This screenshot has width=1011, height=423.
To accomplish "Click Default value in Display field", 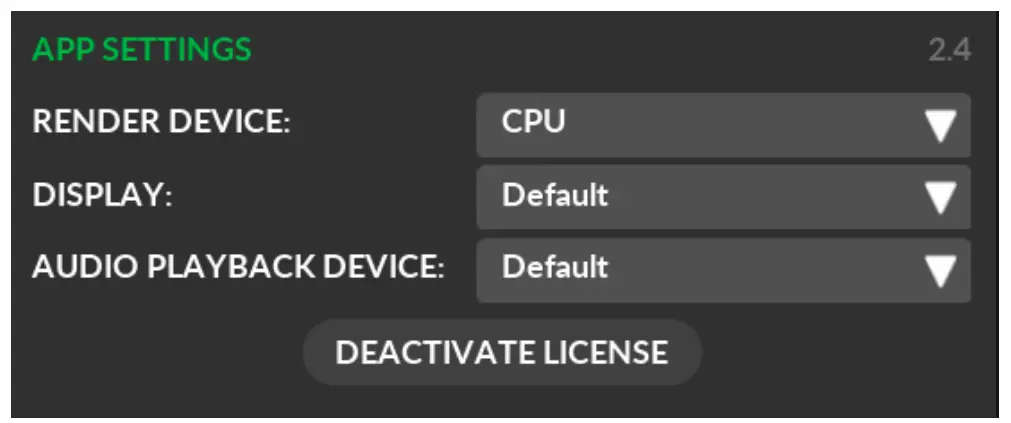I will point(554,195).
